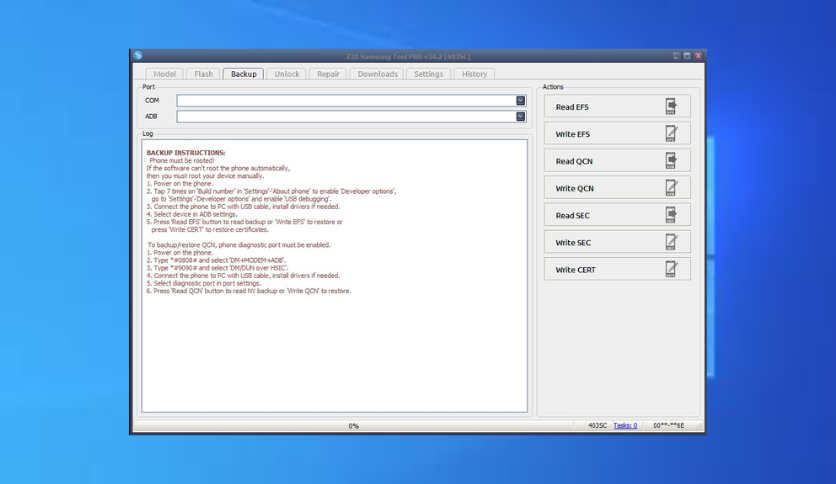Image resolution: width=836 pixels, height=484 pixels.
Task: Open the Settings tab
Action: point(429,74)
